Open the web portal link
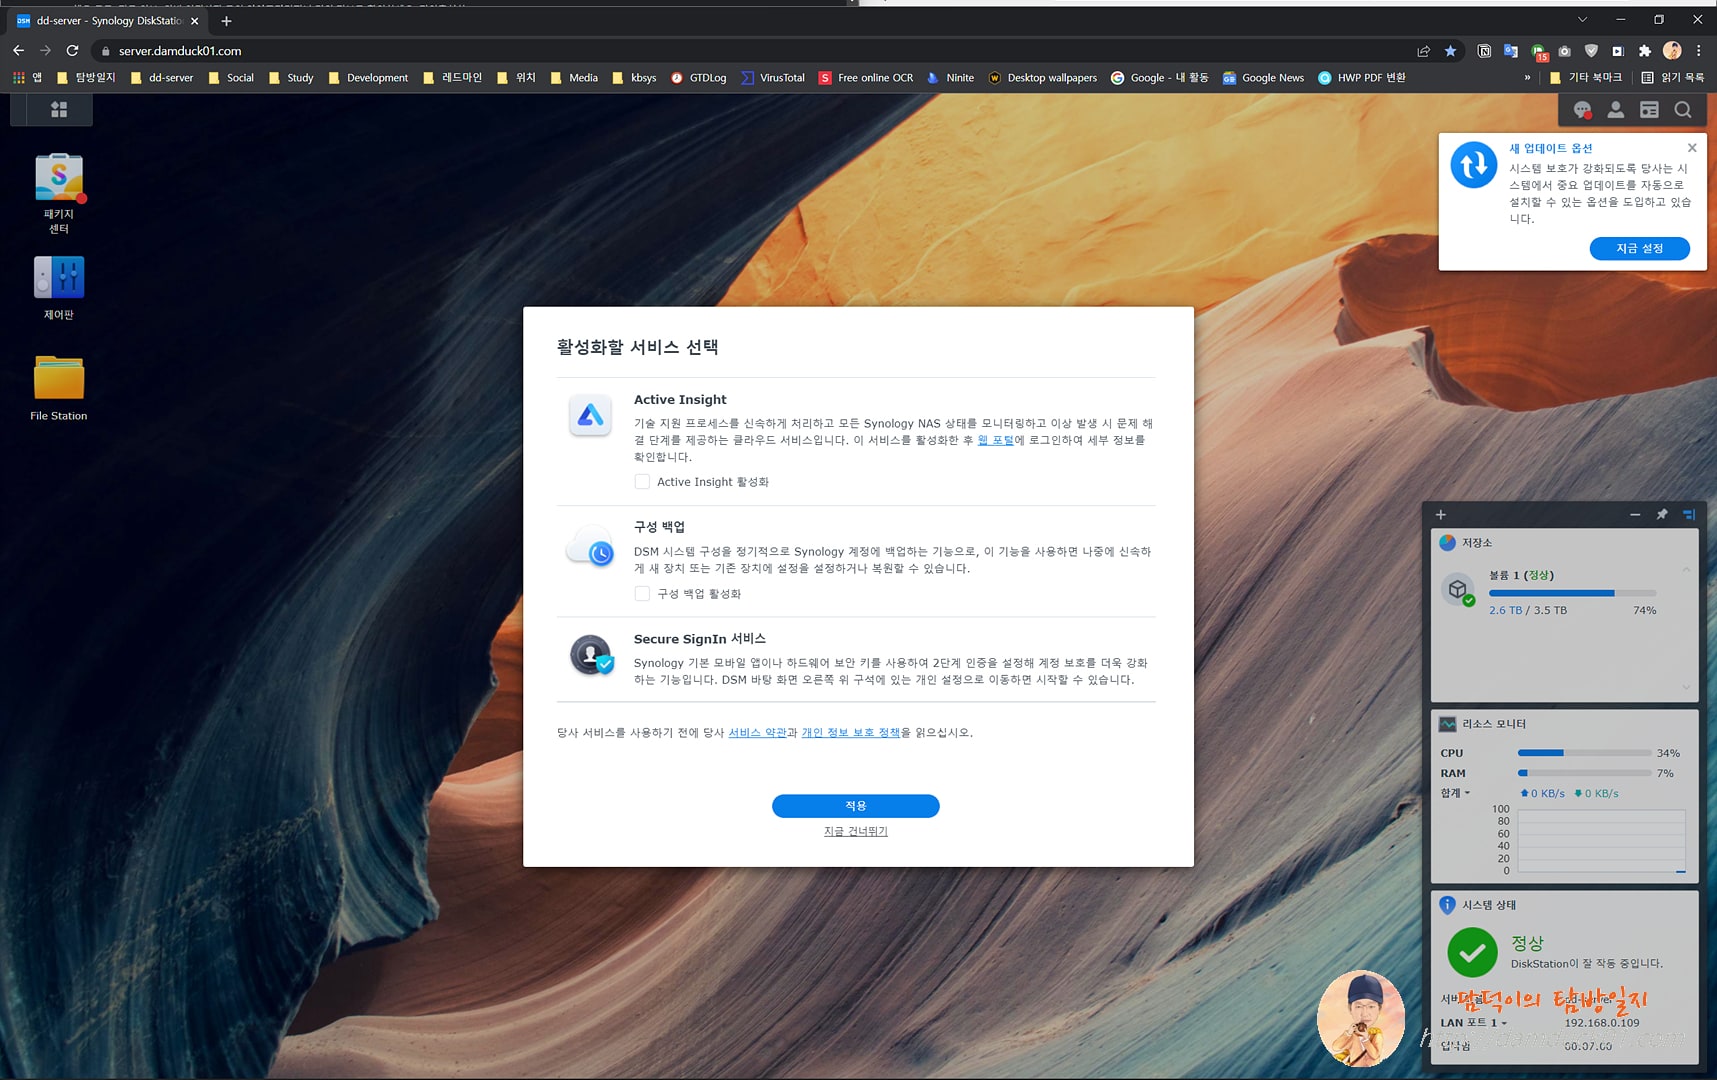The height and width of the screenshot is (1080, 1717). pyautogui.click(x=995, y=440)
